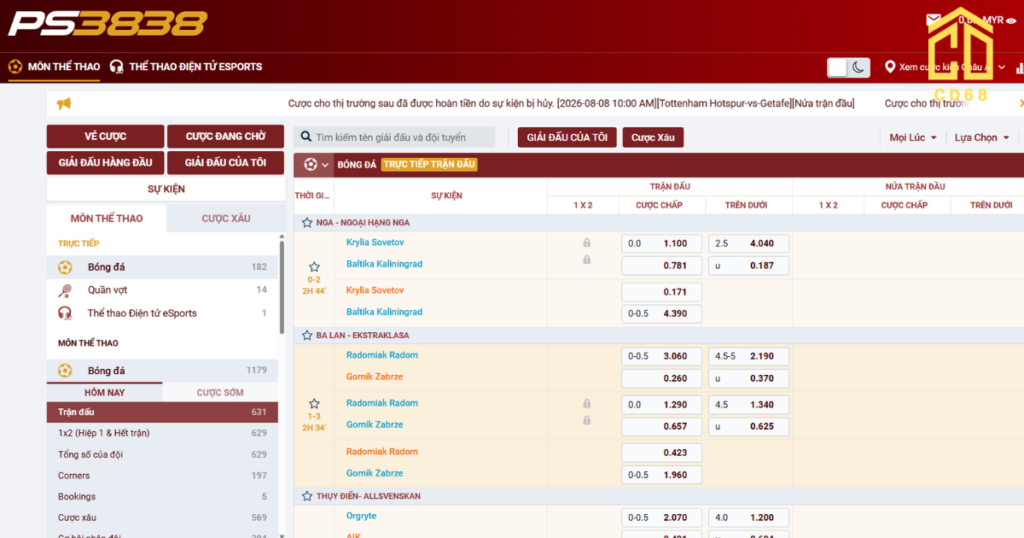Click the Cược Đang Chờ button
Screen dimensions: 1024x538
225,136
